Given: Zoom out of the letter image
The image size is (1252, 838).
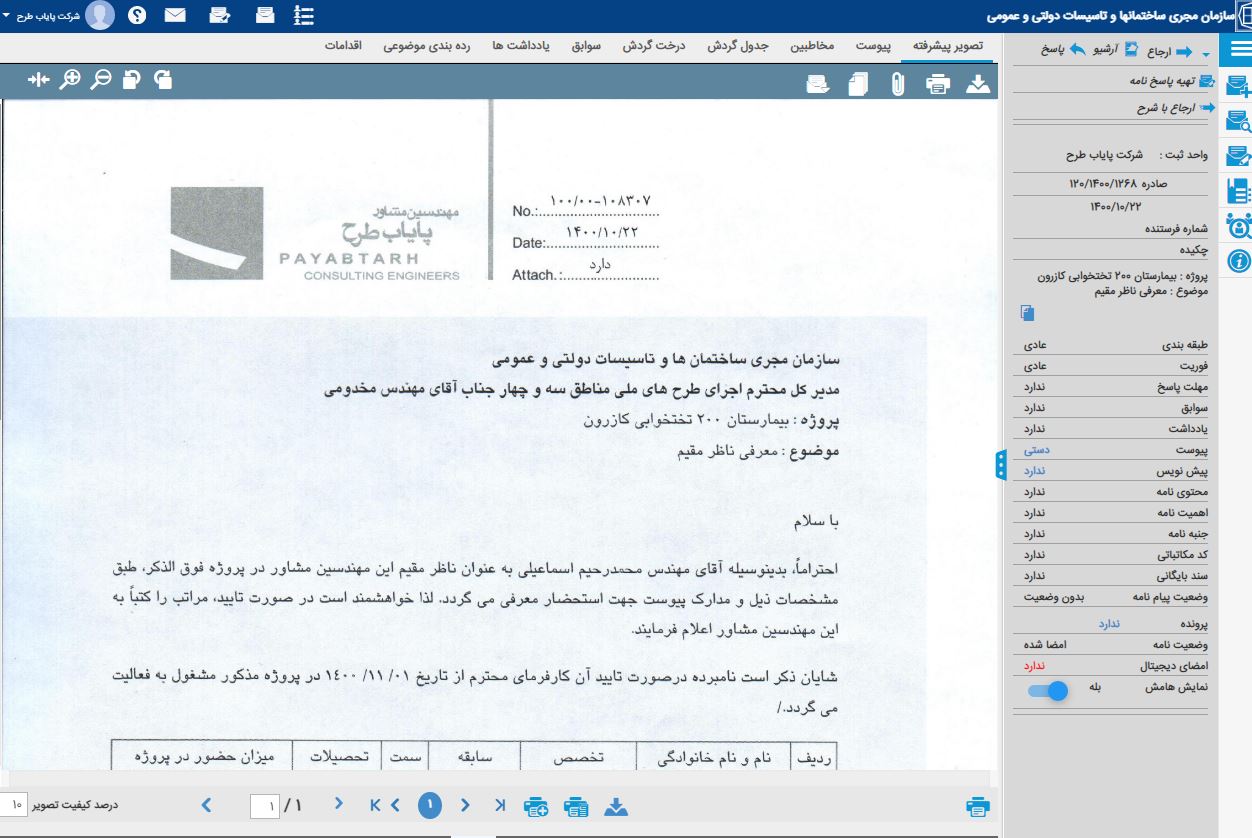Looking at the screenshot, I should point(101,80).
